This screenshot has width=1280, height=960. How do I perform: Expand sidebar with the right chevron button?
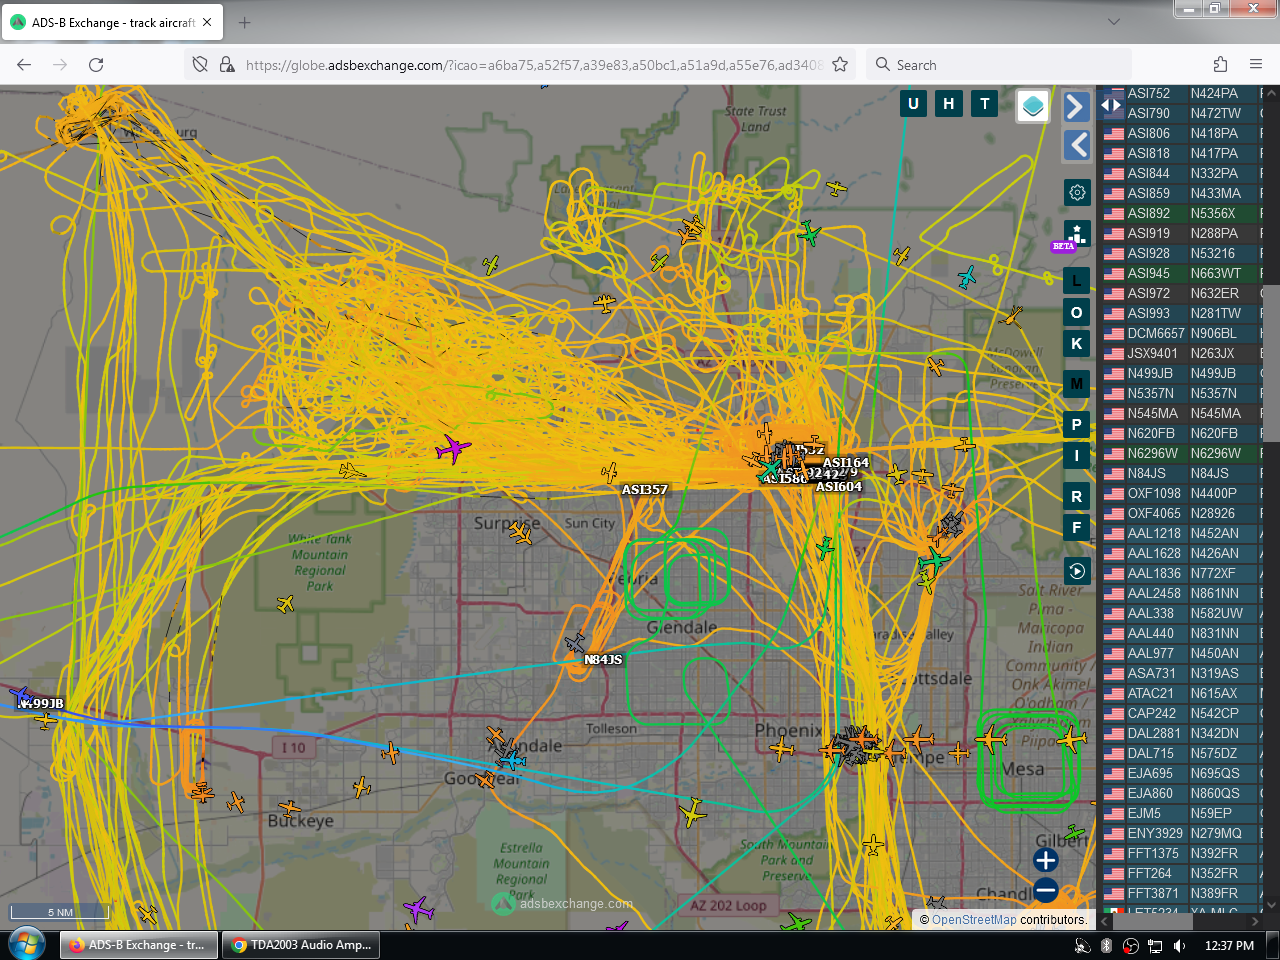click(1076, 106)
